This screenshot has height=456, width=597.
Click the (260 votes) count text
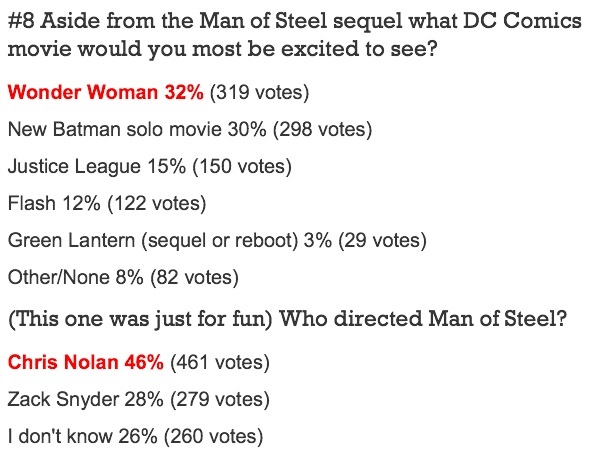coord(214,436)
